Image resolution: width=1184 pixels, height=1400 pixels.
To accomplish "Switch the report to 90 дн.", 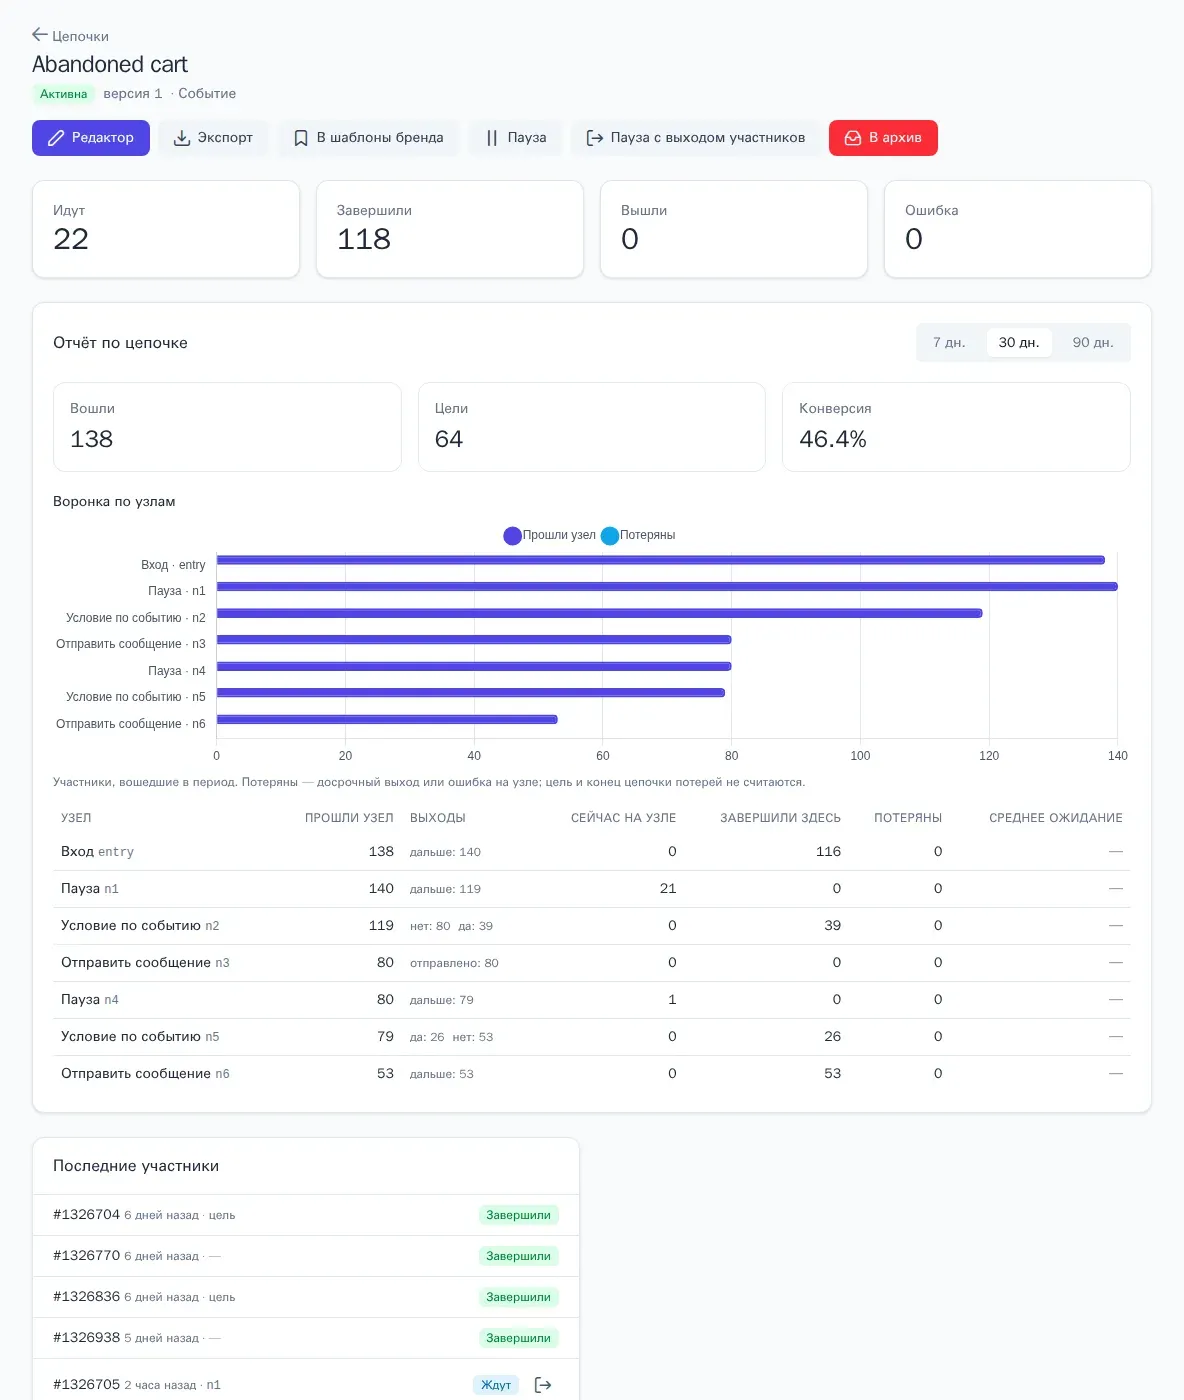I will (x=1093, y=342).
